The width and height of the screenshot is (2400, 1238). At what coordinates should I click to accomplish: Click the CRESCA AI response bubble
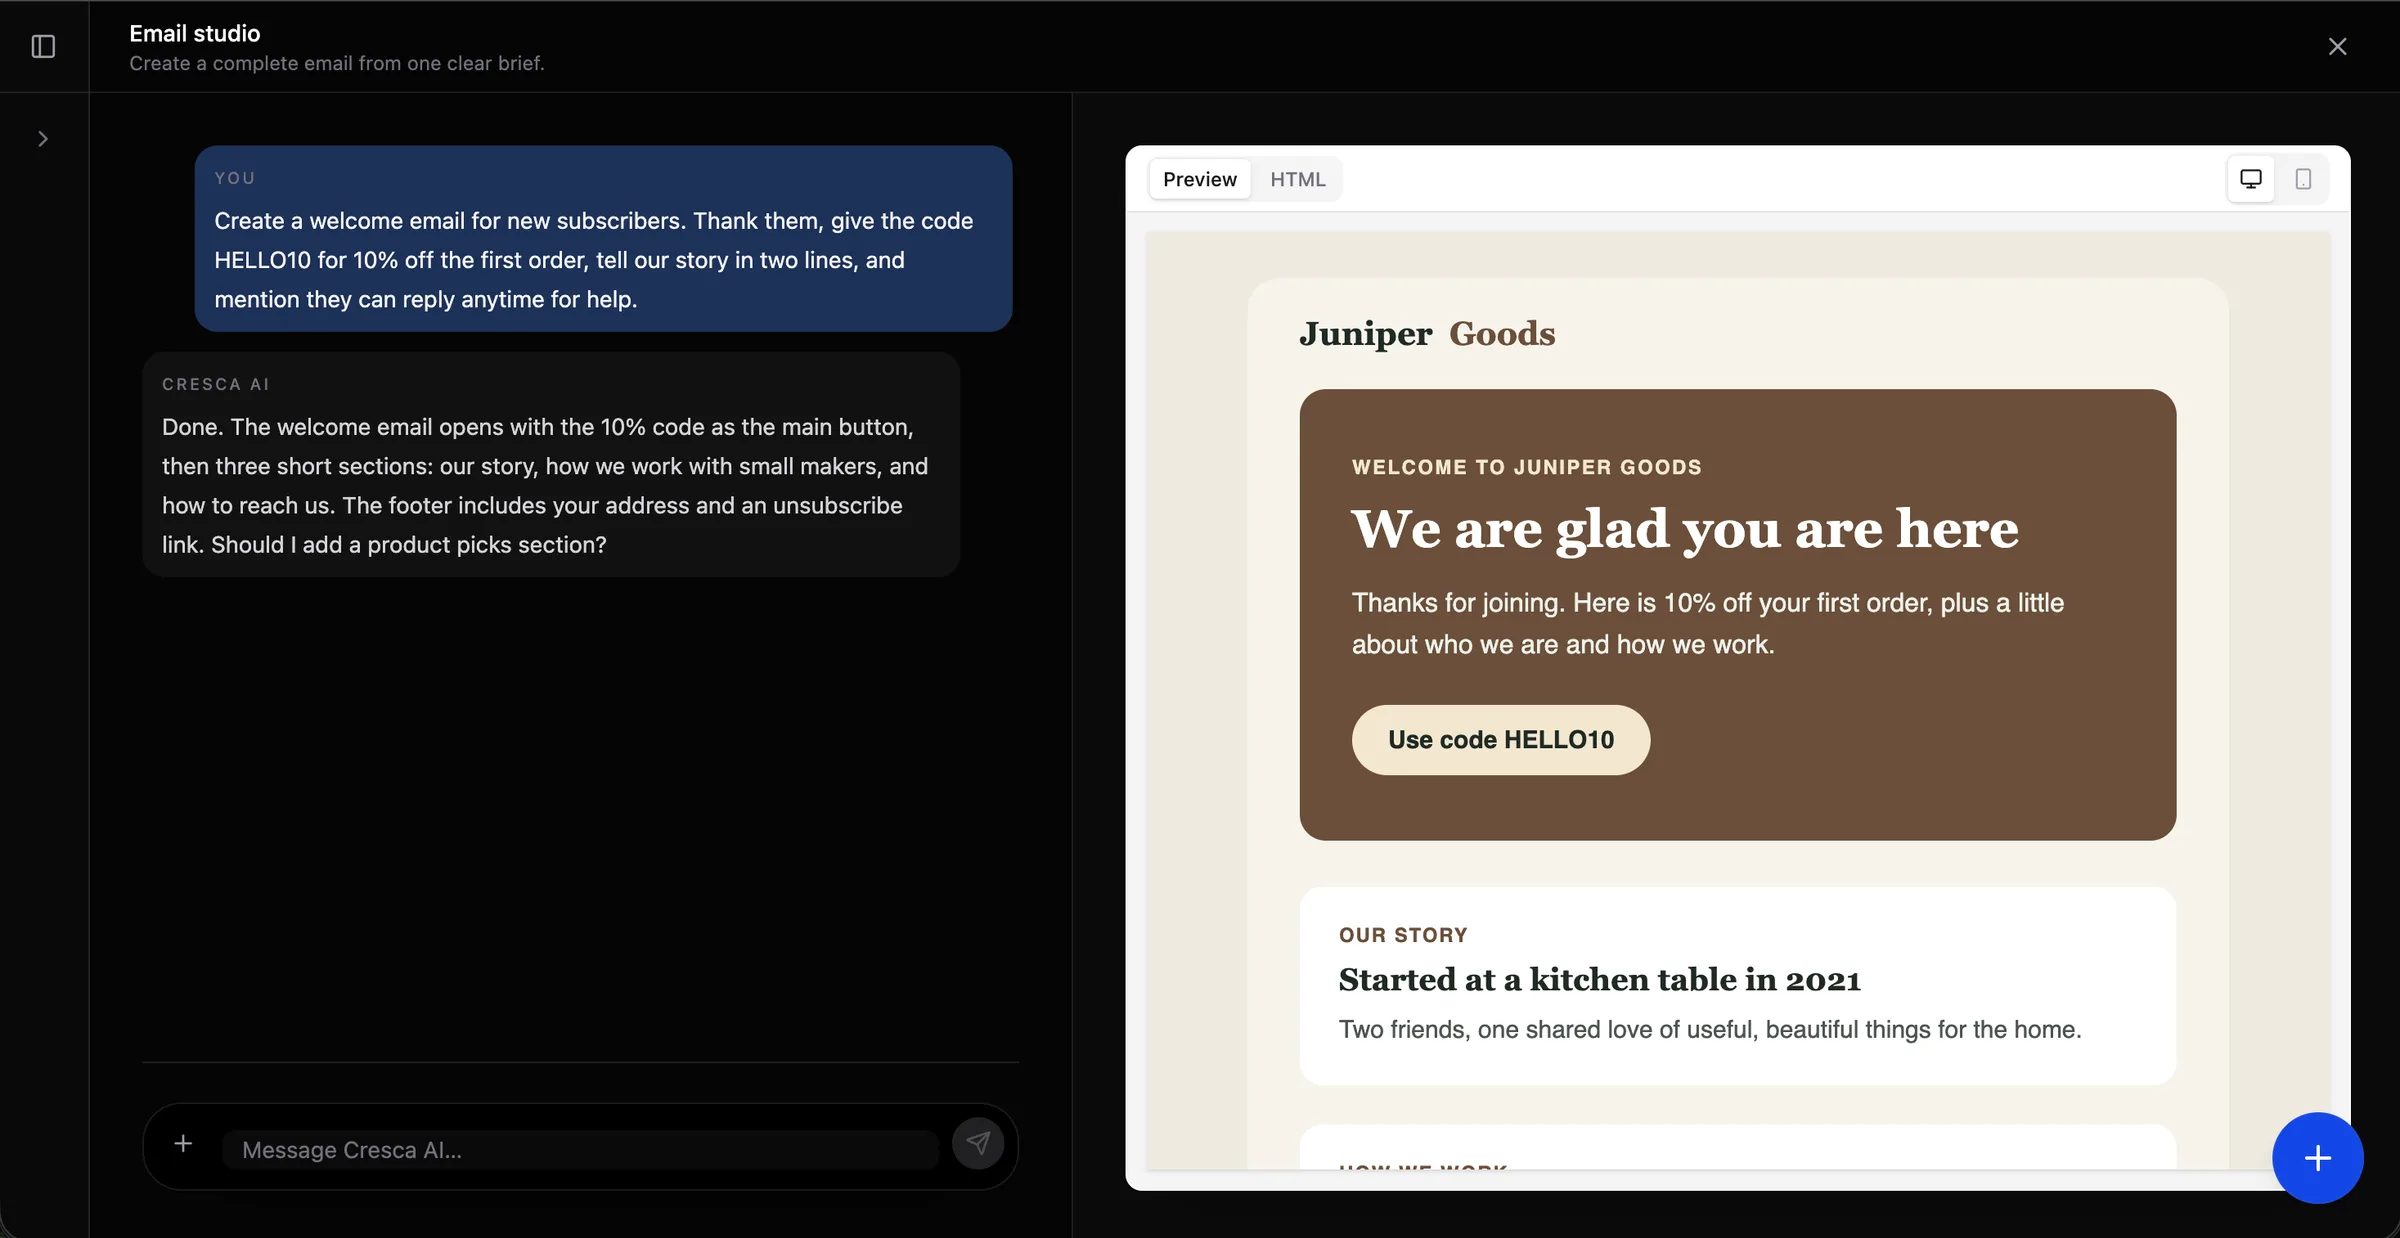[551, 464]
